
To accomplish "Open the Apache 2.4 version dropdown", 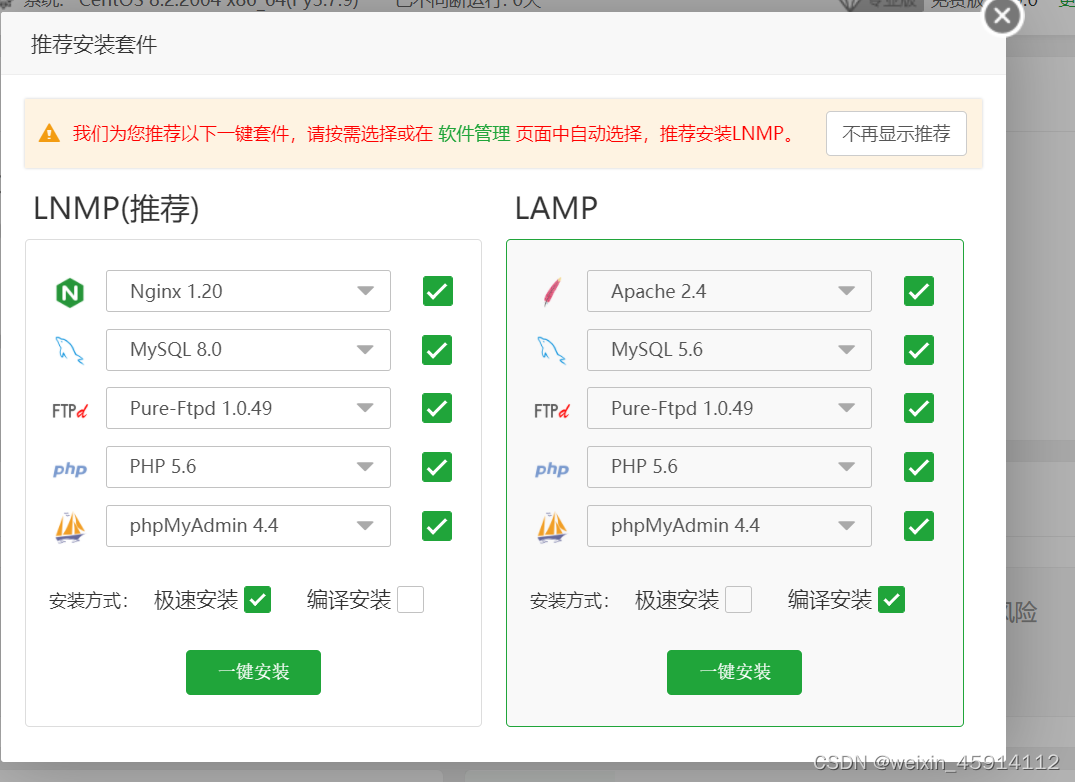I will pos(729,291).
